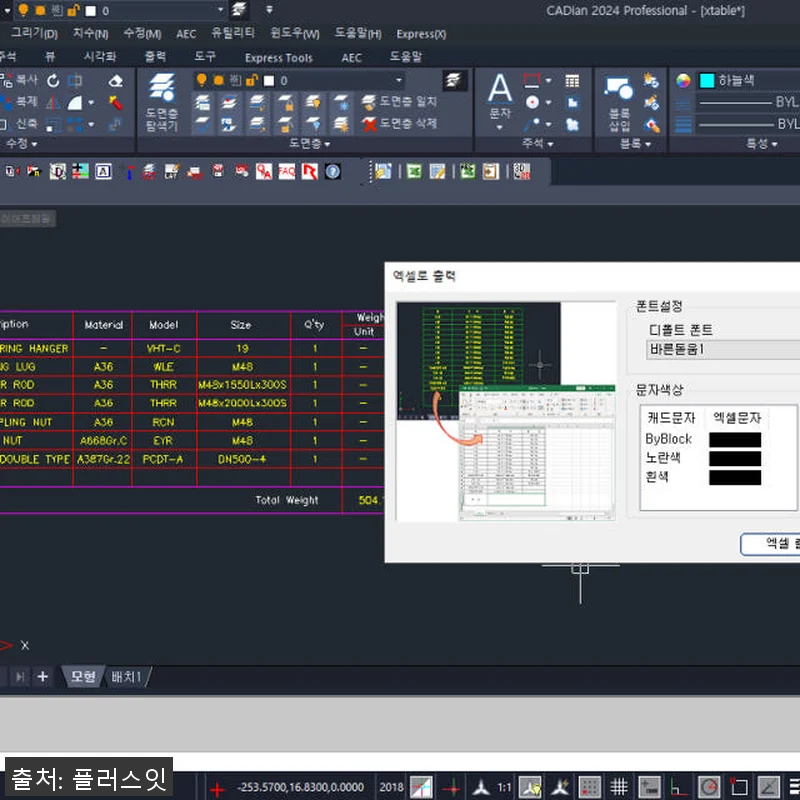Switch to the 배치1 layout tab

coord(126,677)
